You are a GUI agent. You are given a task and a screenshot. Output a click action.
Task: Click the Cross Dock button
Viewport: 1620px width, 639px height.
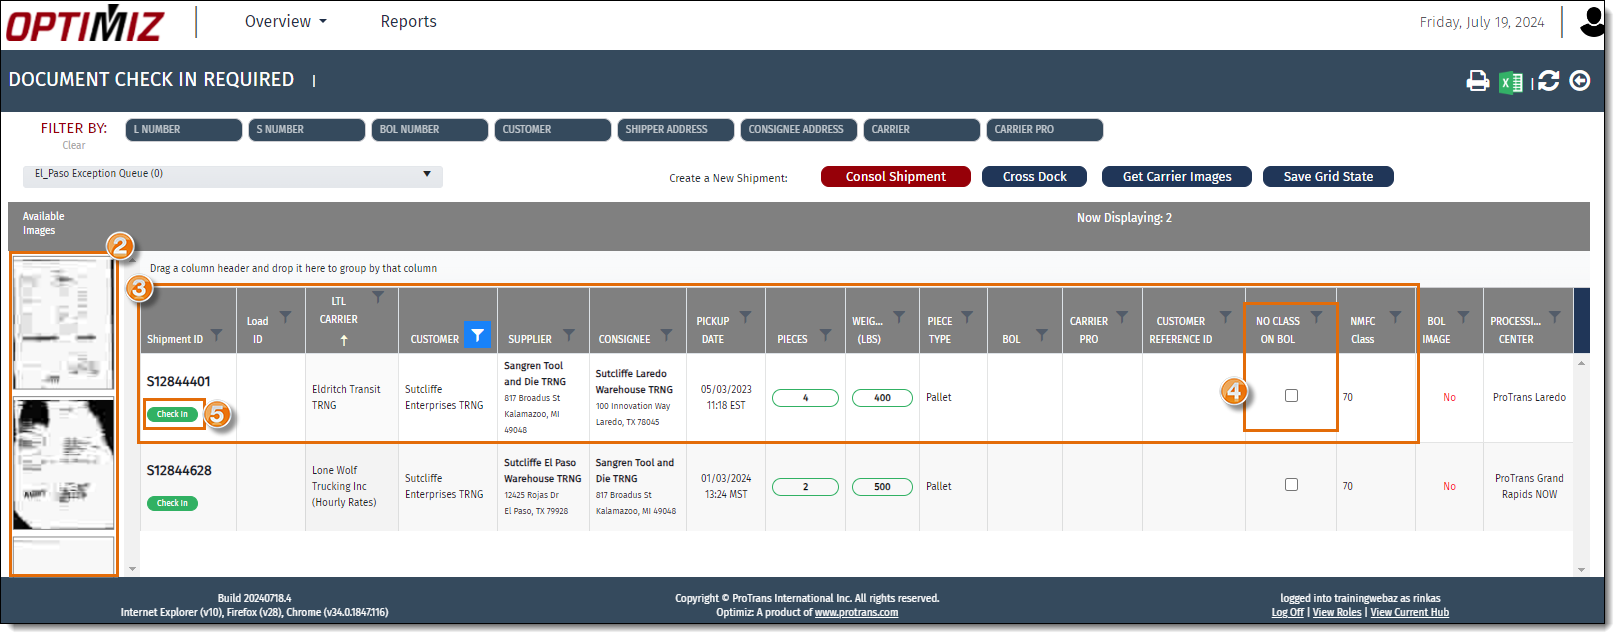coord(1035,177)
